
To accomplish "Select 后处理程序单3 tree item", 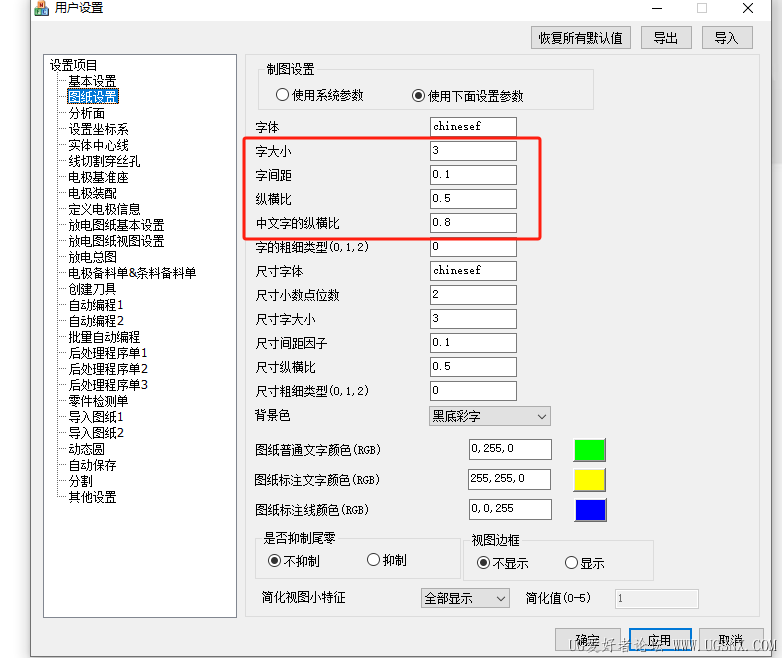I will coord(108,385).
